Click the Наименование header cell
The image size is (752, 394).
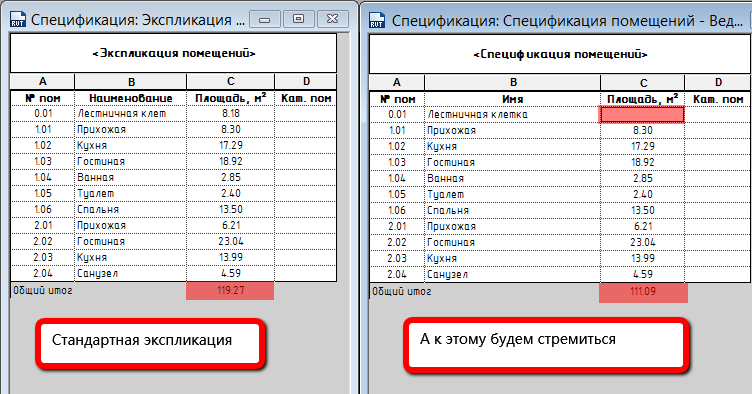coord(130,98)
